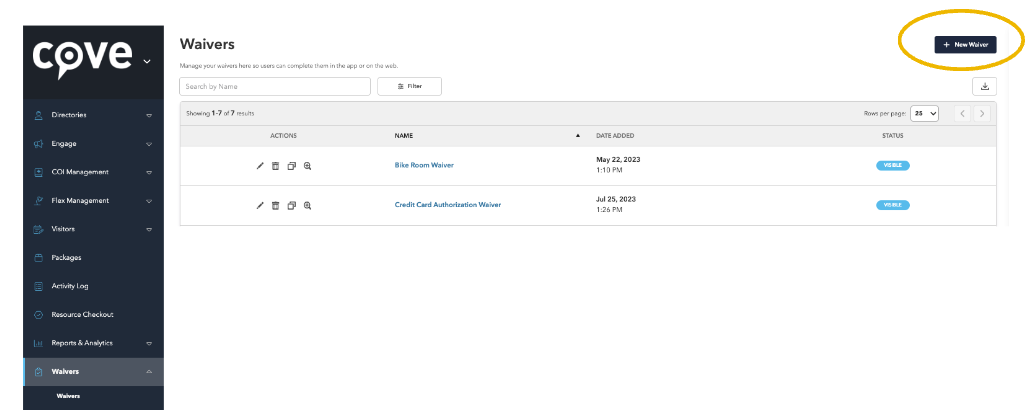Screen dimensions: 1031x410
Task: Expand the Directories menu arrow
Action: pyautogui.click(x=149, y=116)
